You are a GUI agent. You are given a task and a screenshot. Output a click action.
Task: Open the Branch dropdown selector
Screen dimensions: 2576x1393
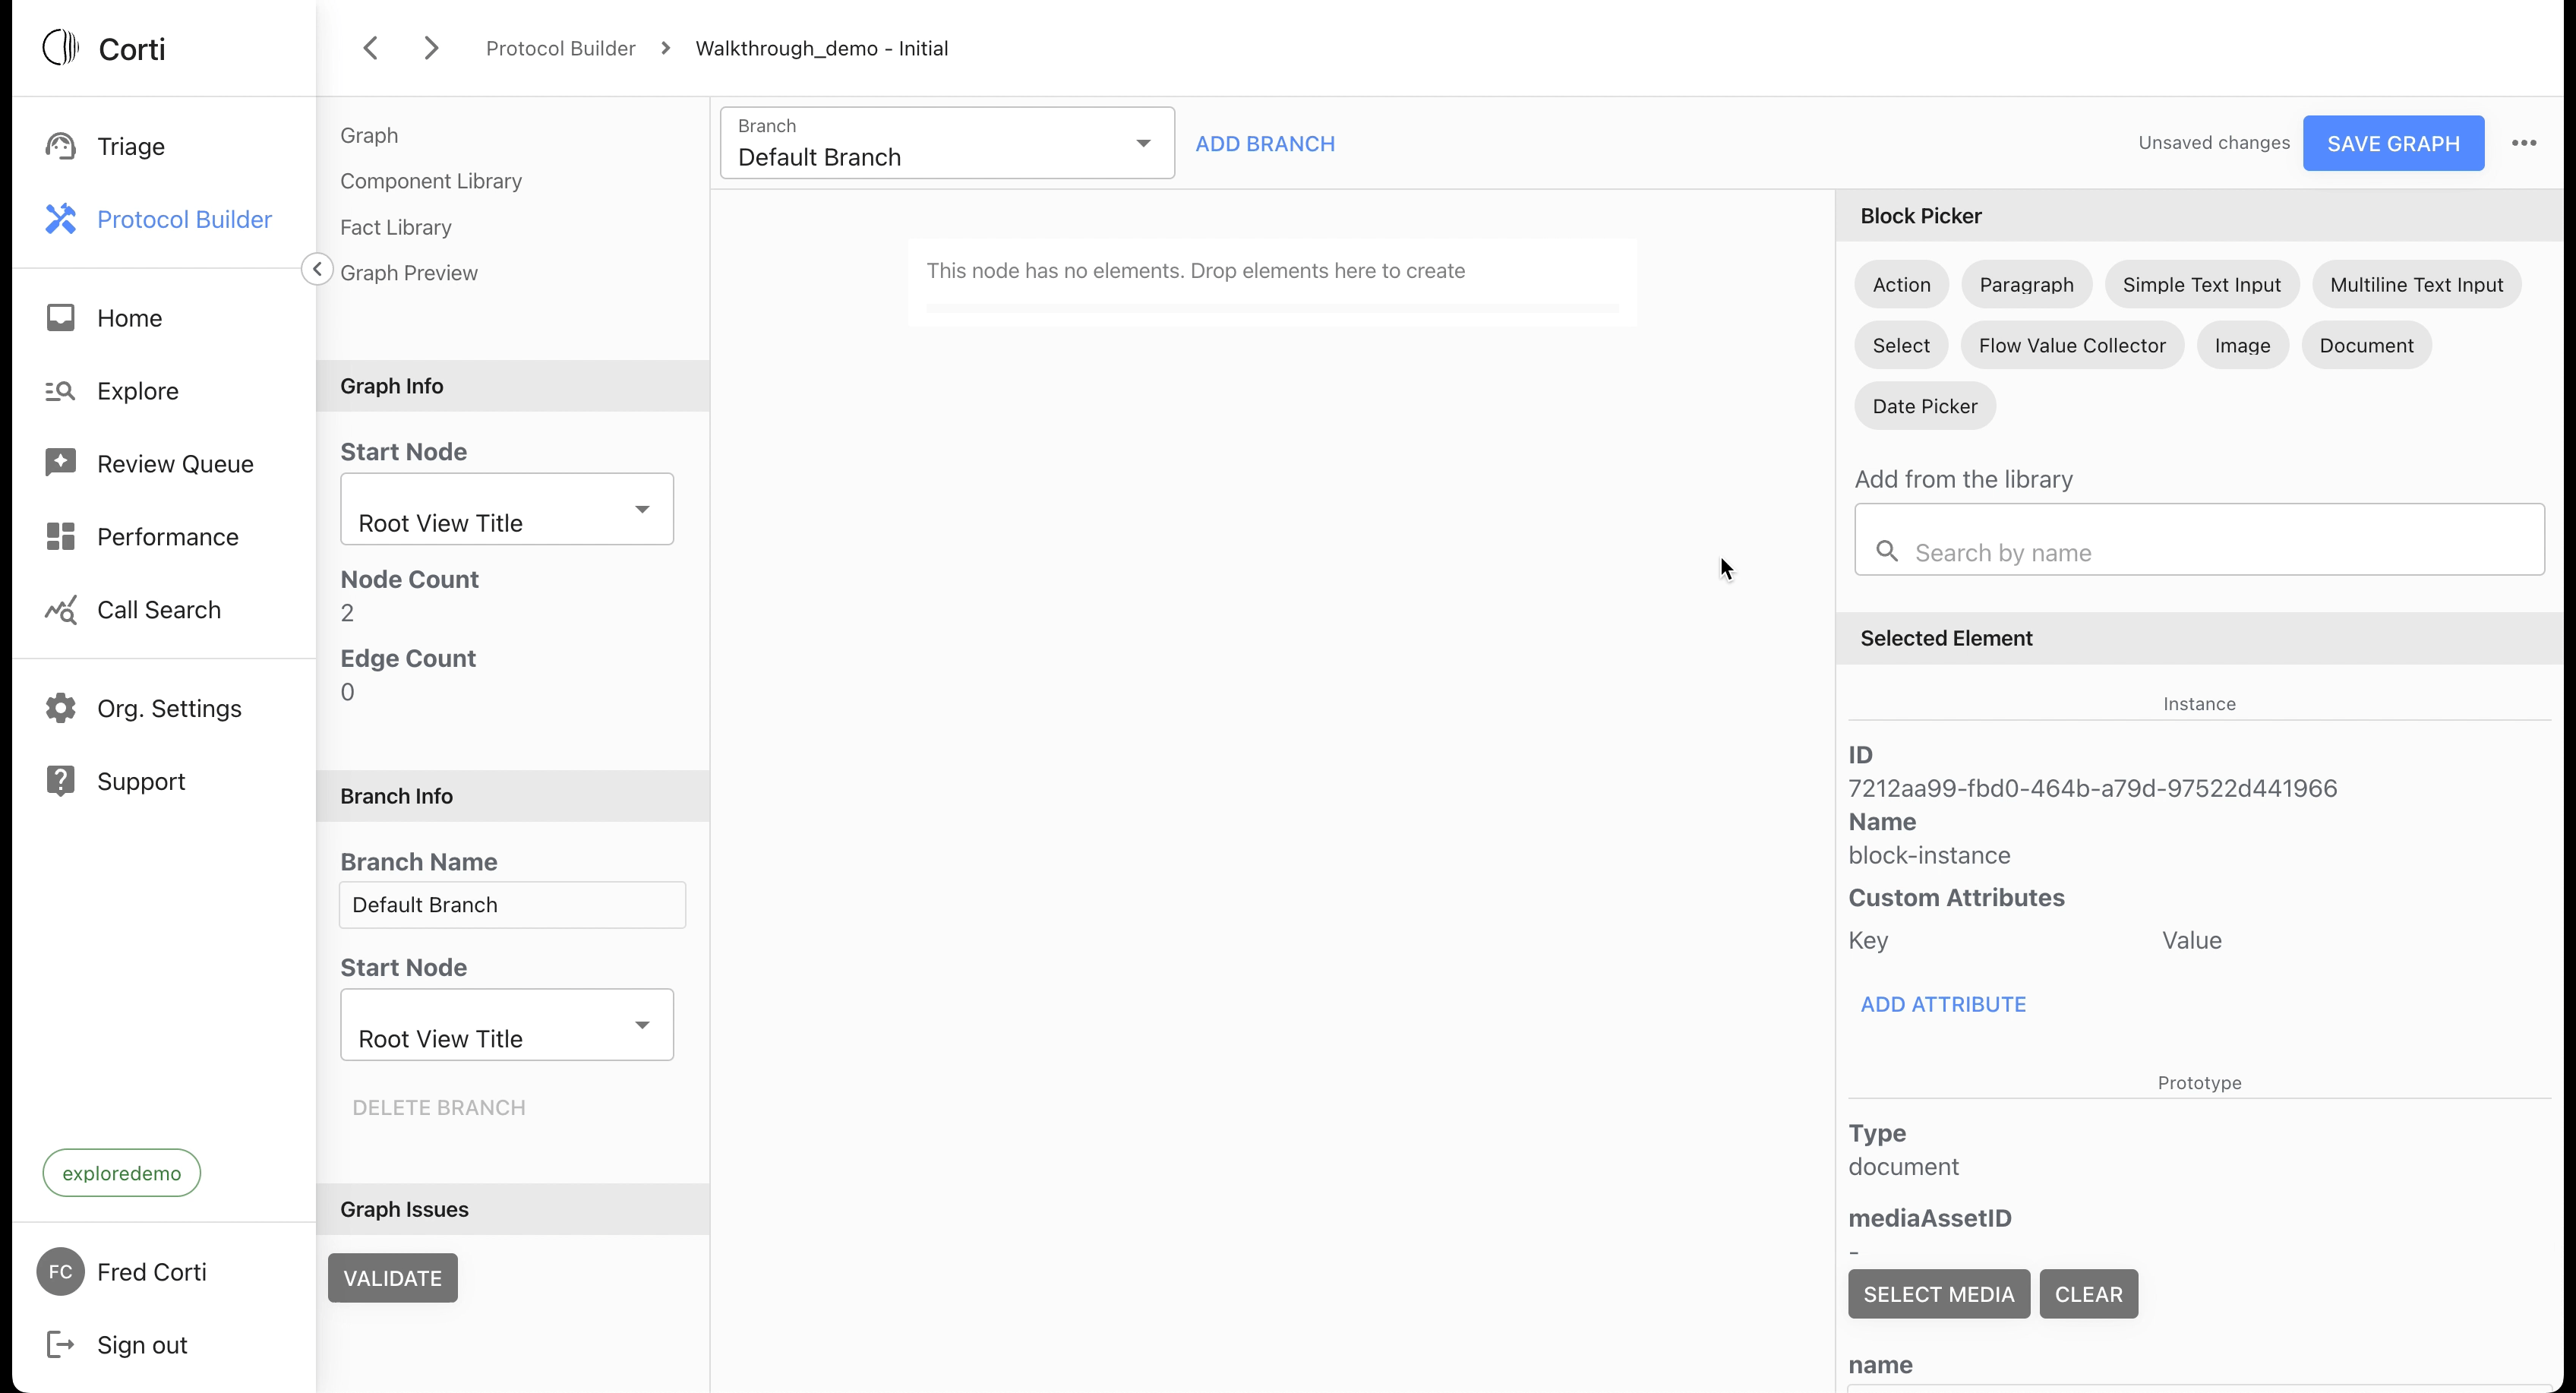coord(946,143)
